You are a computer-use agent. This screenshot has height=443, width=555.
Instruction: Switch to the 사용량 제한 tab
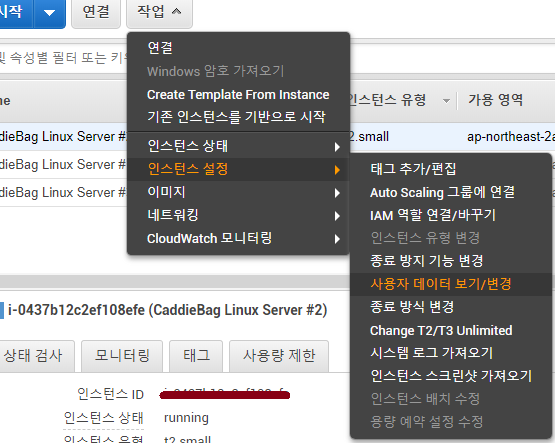(279, 356)
